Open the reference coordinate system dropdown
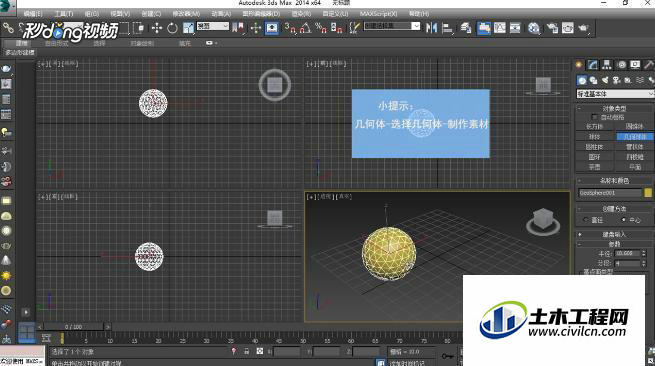 tap(213, 26)
